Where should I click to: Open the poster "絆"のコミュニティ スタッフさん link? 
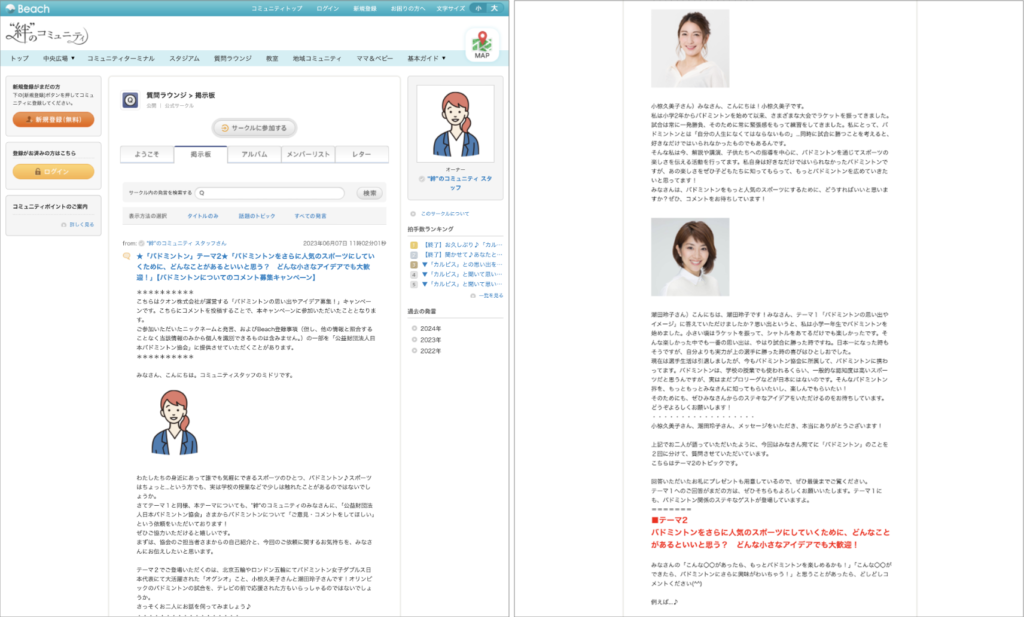pyautogui.click(x=186, y=243)
